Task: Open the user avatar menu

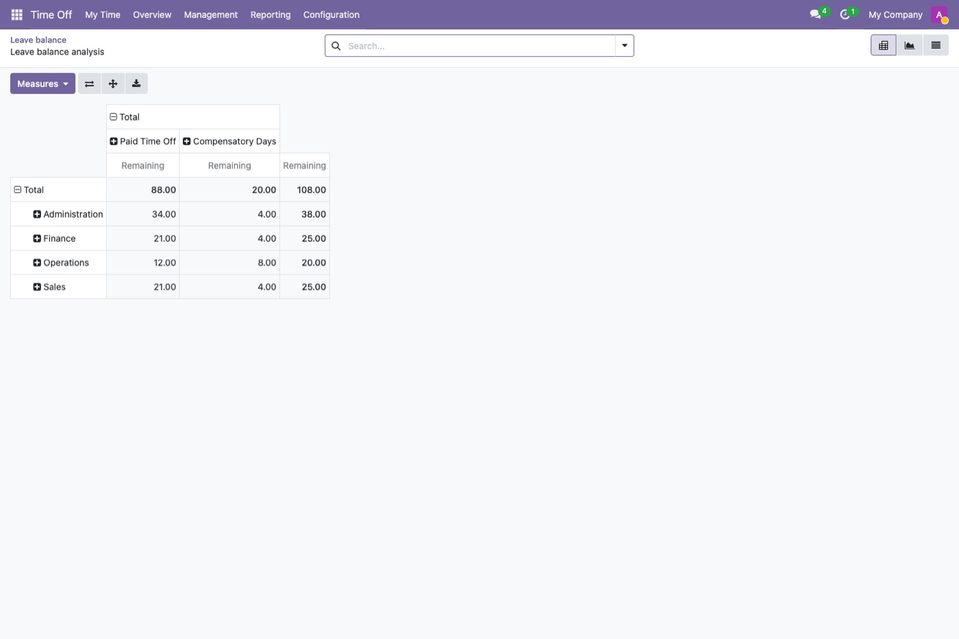Action: [x=939, y=15]
